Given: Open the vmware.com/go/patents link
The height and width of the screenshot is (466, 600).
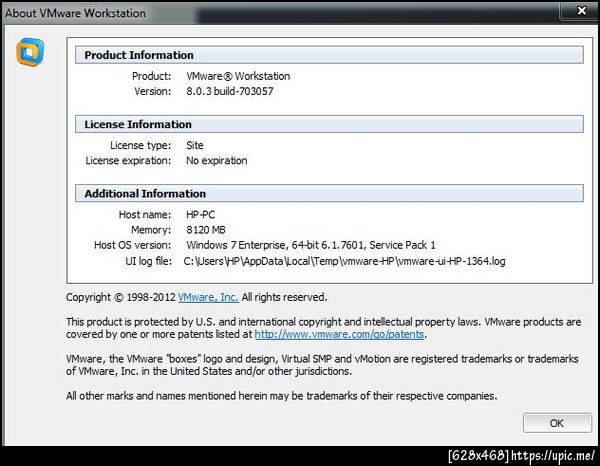Looking at the screenshot, I should pyautogui.click(x=339, y=334).
